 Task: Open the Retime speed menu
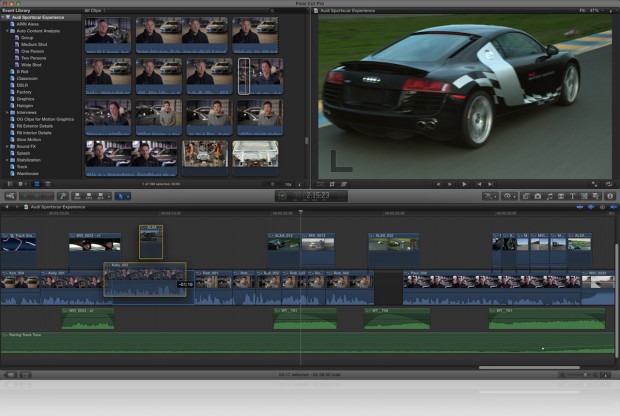click(507, 196)
